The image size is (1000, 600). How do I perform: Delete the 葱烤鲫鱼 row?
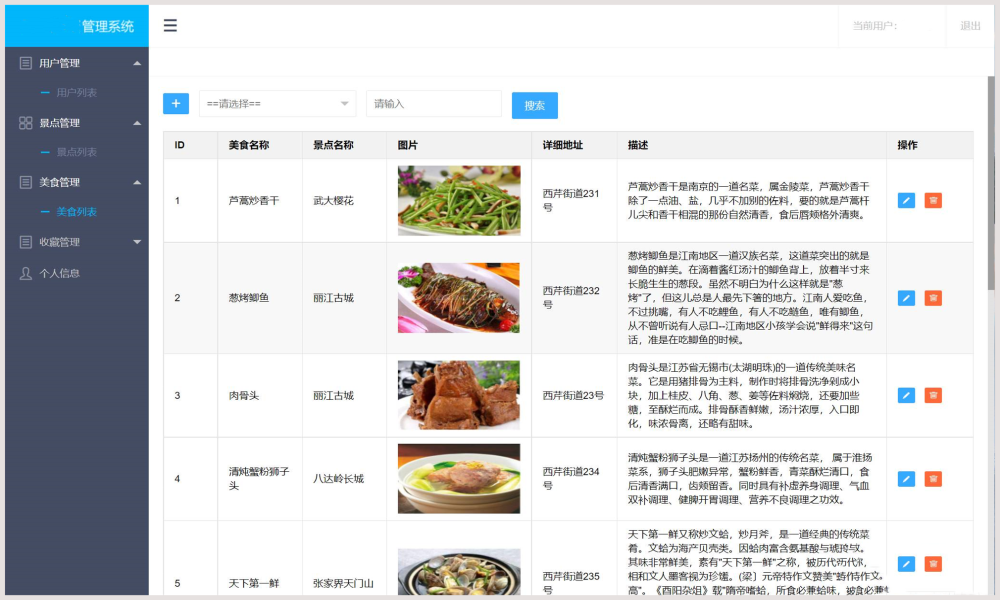[933, 298]
